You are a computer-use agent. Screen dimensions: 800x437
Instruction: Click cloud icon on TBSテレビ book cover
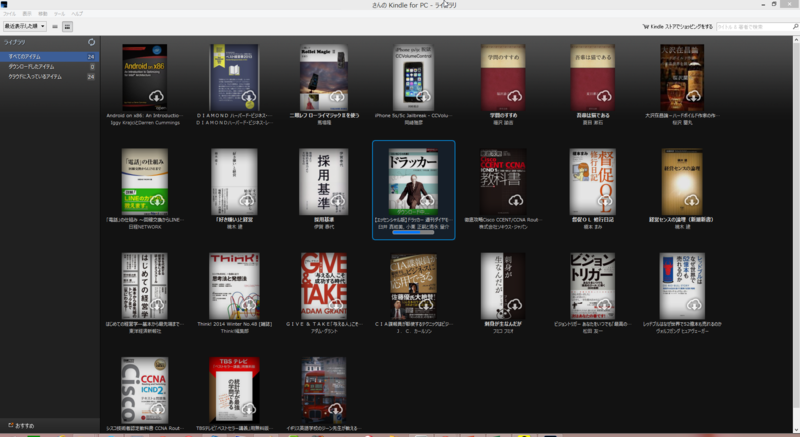[248, 409]
